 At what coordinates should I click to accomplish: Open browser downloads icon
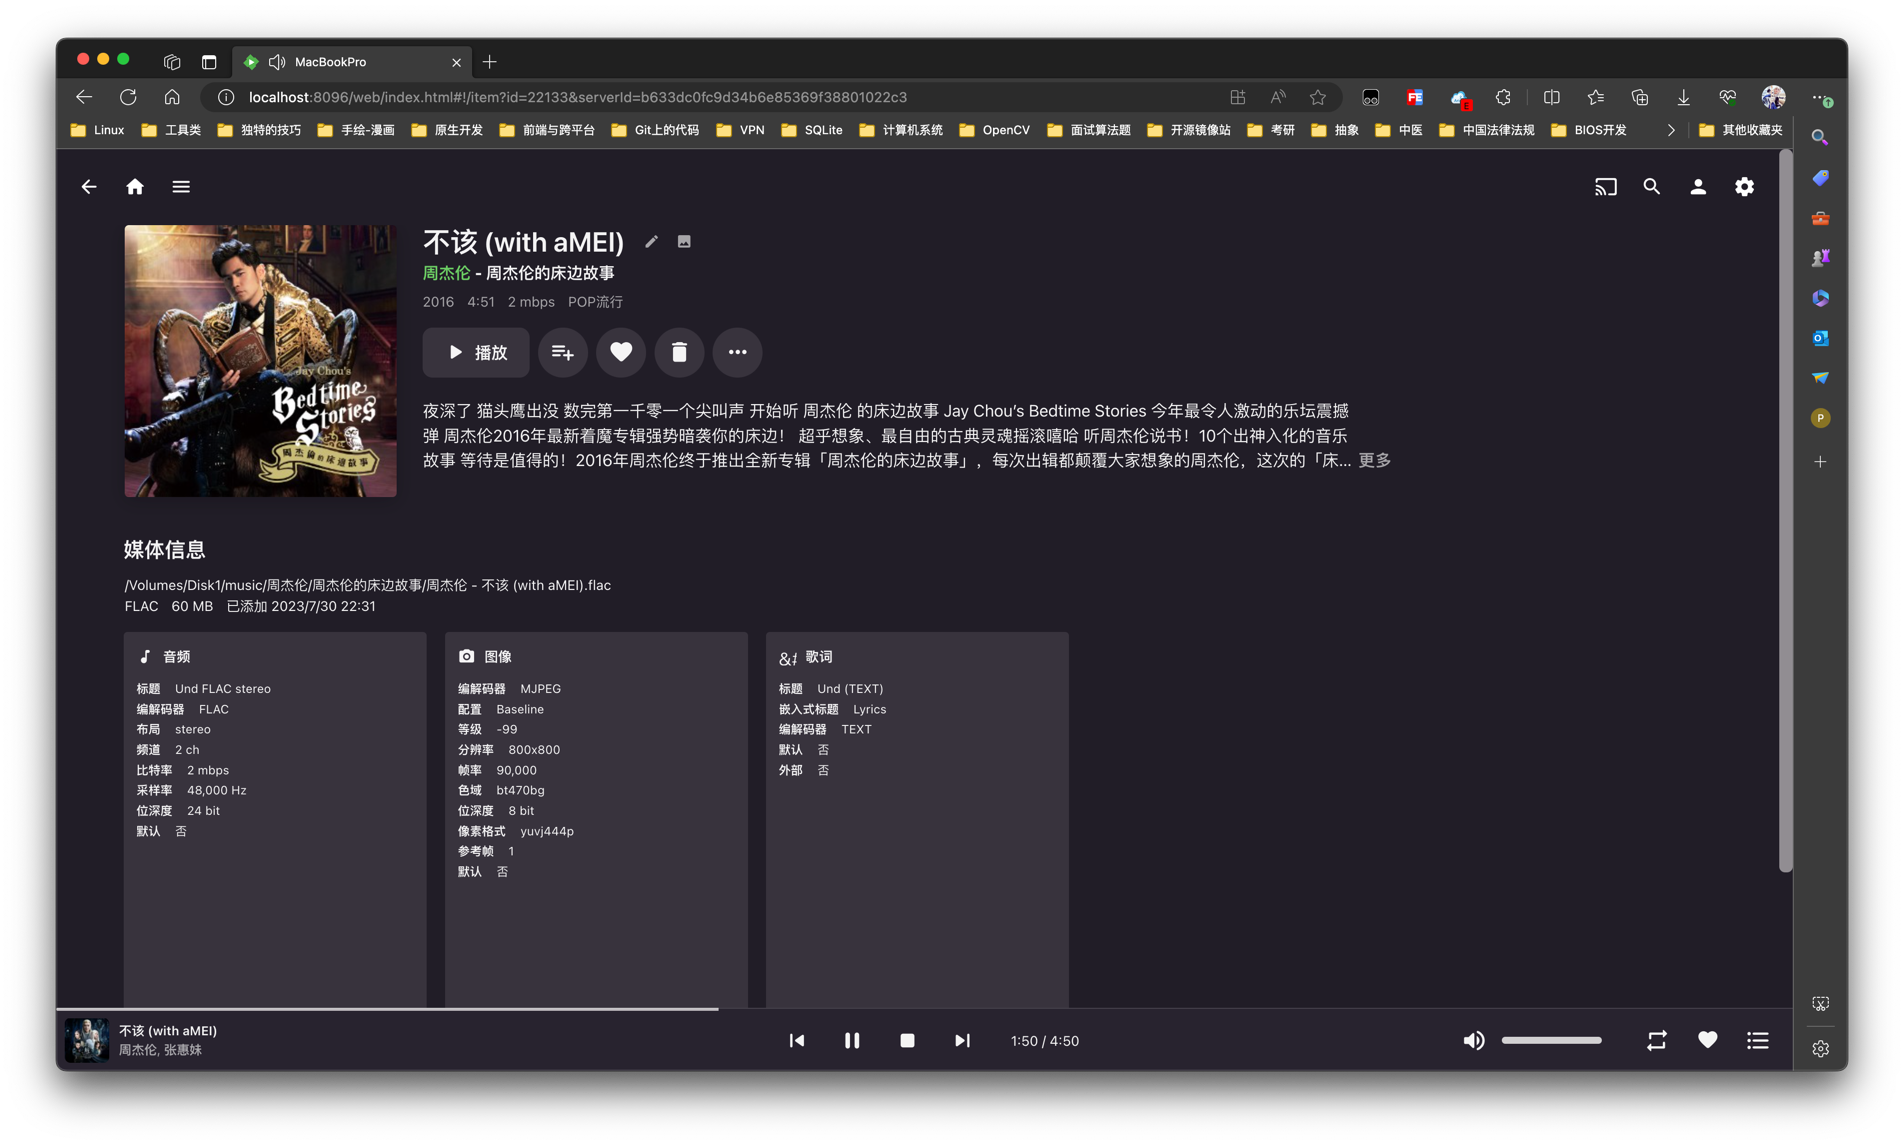pos(1683,97)
